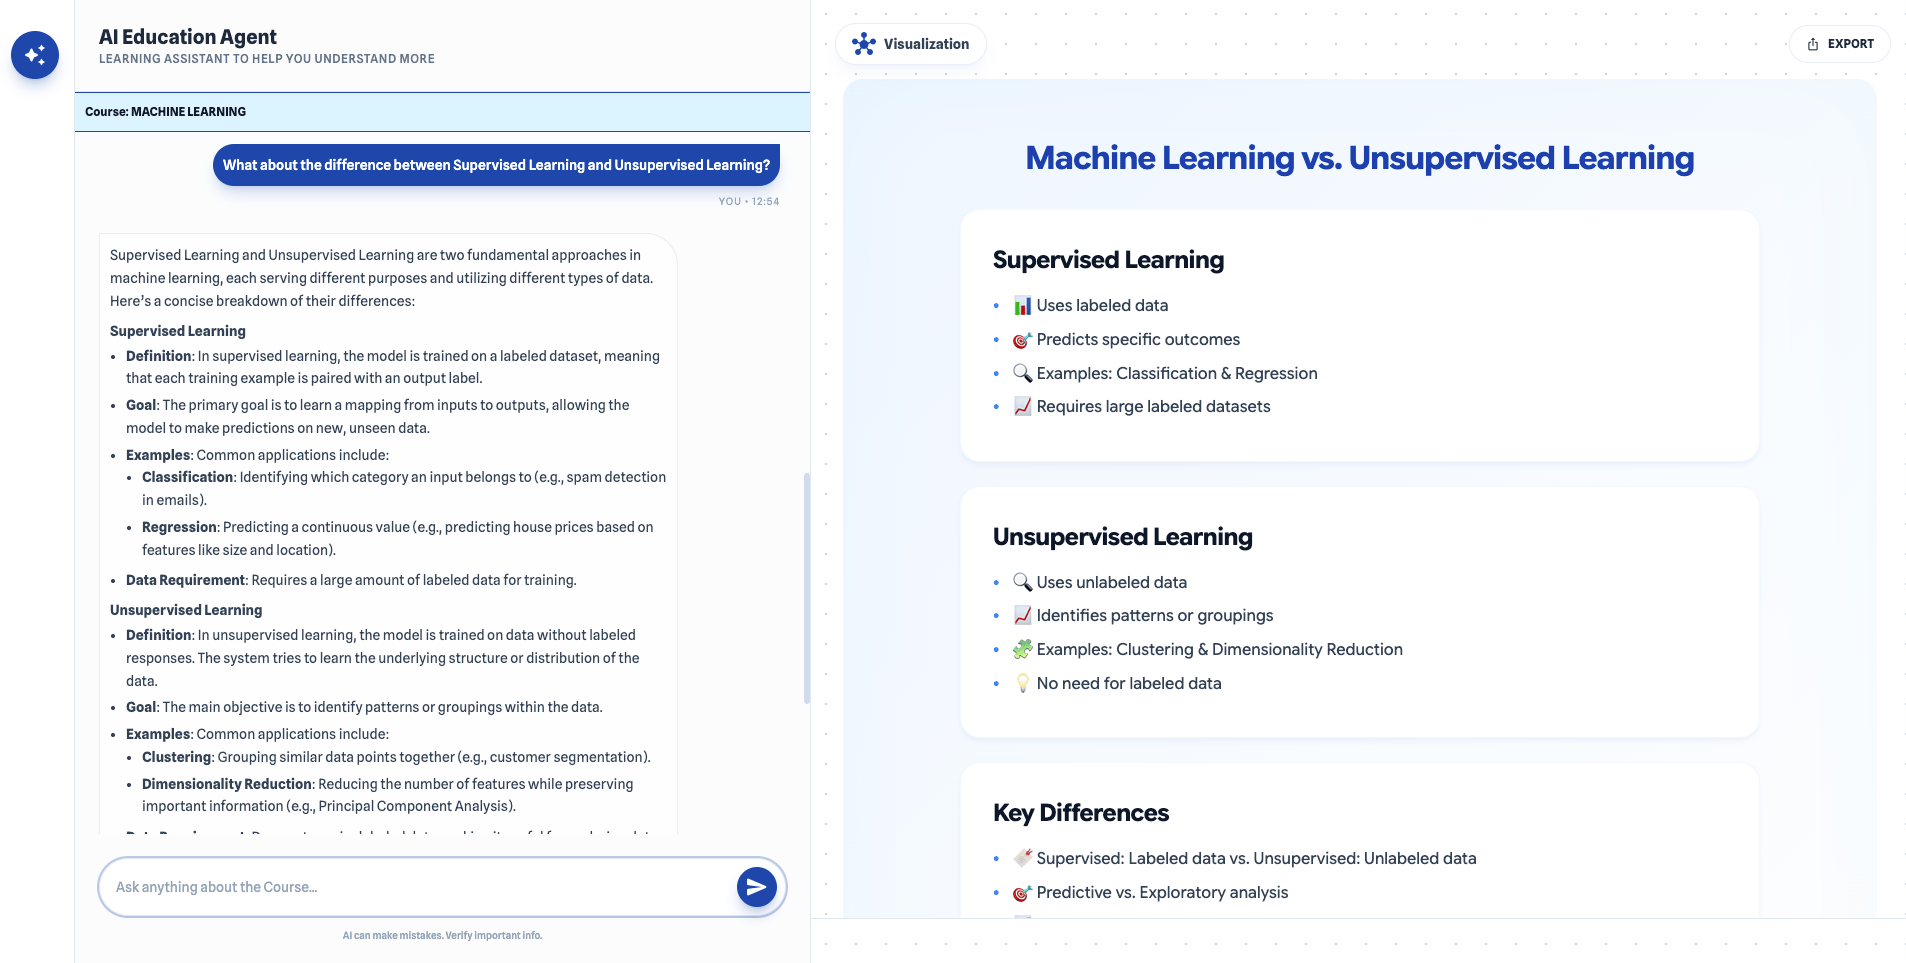
Task: Click the Machine Learning vs. Unsupervised Learning title
Action: pyautogui.click(x=1359, y=158)
